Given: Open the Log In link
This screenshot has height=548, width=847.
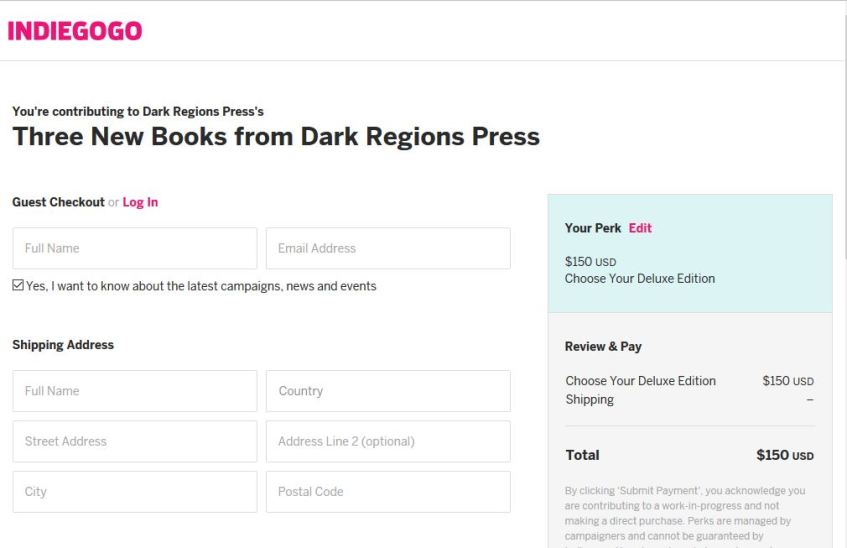Looking at the screenshot, I should click(140, 202).
